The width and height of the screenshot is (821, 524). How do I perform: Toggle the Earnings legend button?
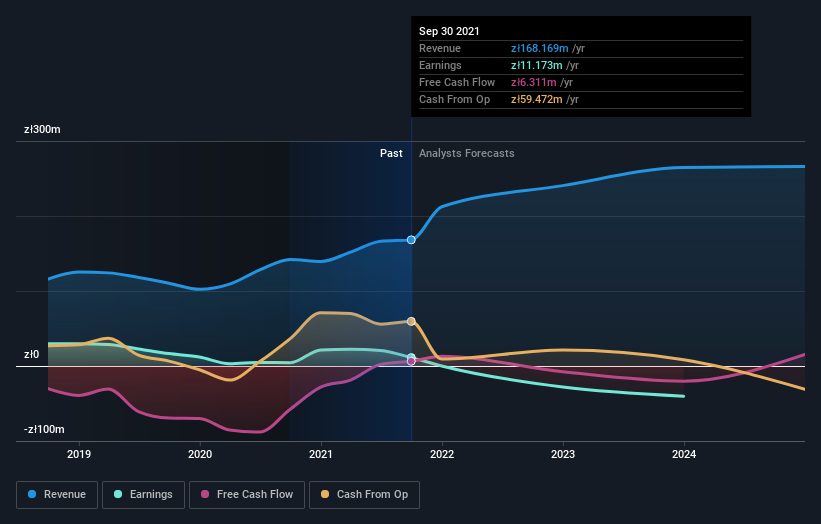click(143, 495)
